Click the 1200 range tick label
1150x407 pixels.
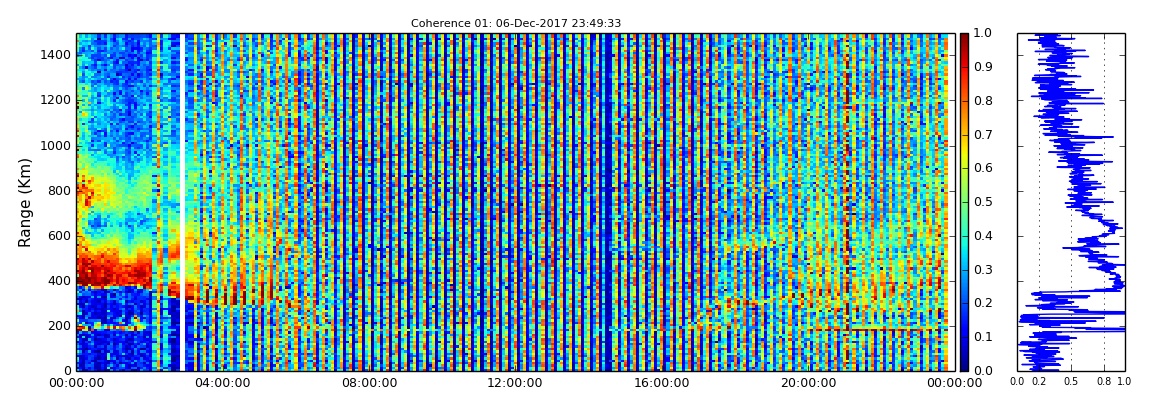54,100
